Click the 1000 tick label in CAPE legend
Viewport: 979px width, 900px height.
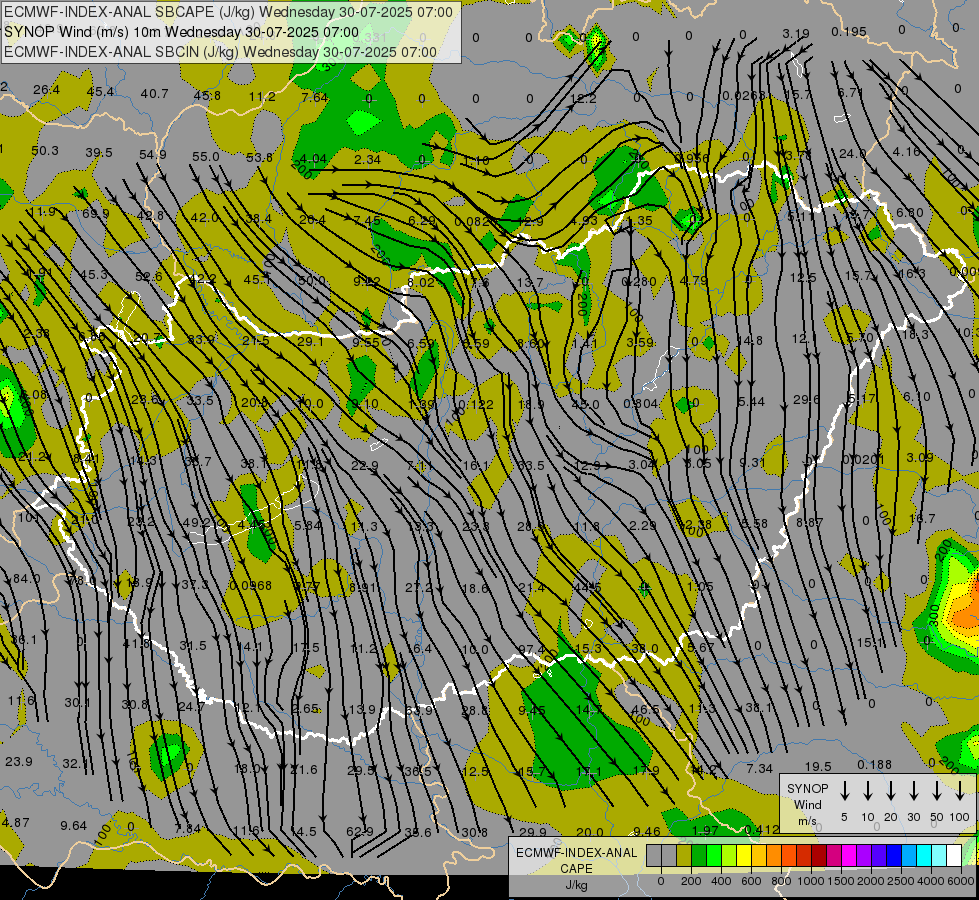(x=811, y=881)
